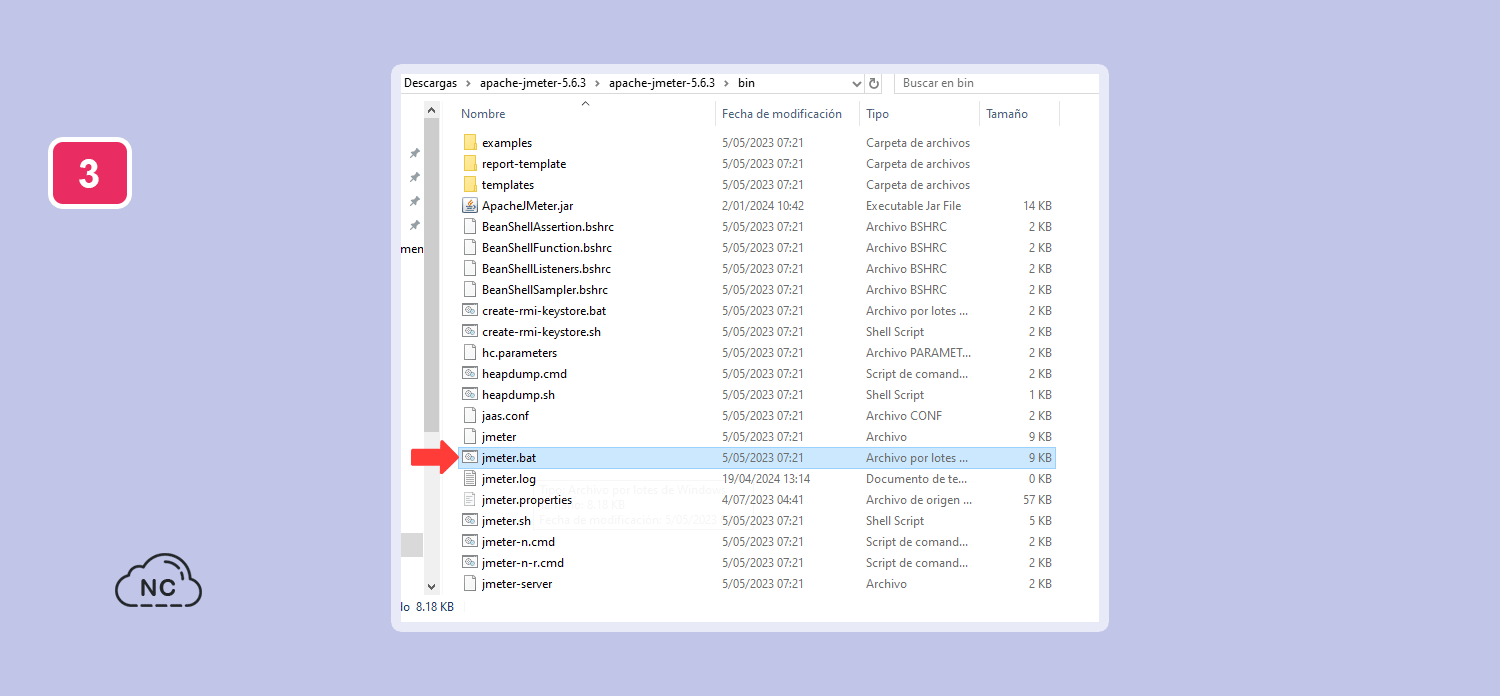Image resolution: width=1500 pixels, height=696 pixels.
Task: Click the jmeter-server file icon
Action: click(x=470, y=583)
